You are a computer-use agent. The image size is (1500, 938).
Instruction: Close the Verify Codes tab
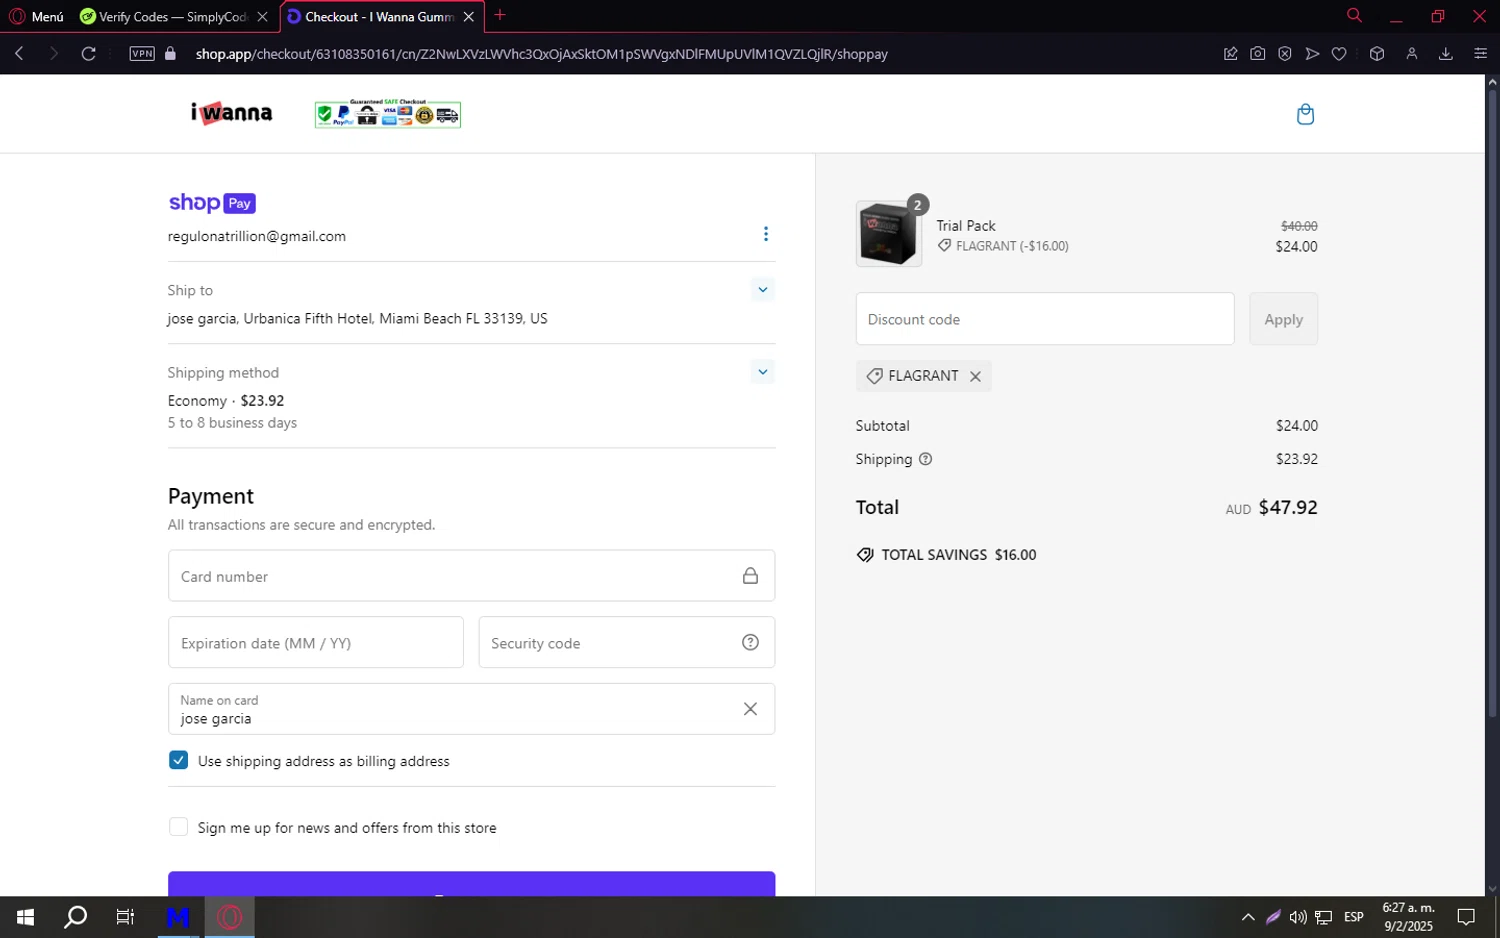point(262,17)
